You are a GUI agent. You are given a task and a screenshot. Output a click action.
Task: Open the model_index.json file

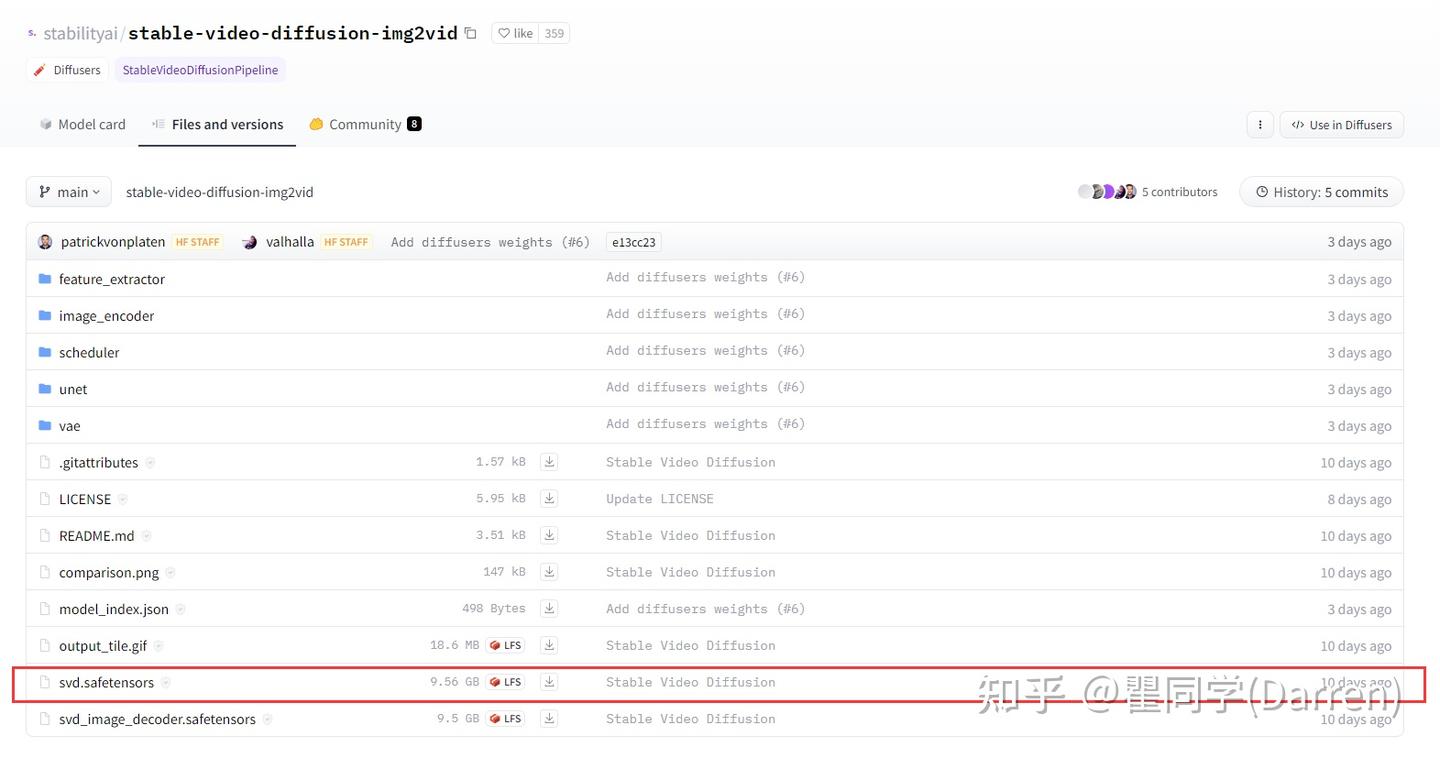point(114,609)
